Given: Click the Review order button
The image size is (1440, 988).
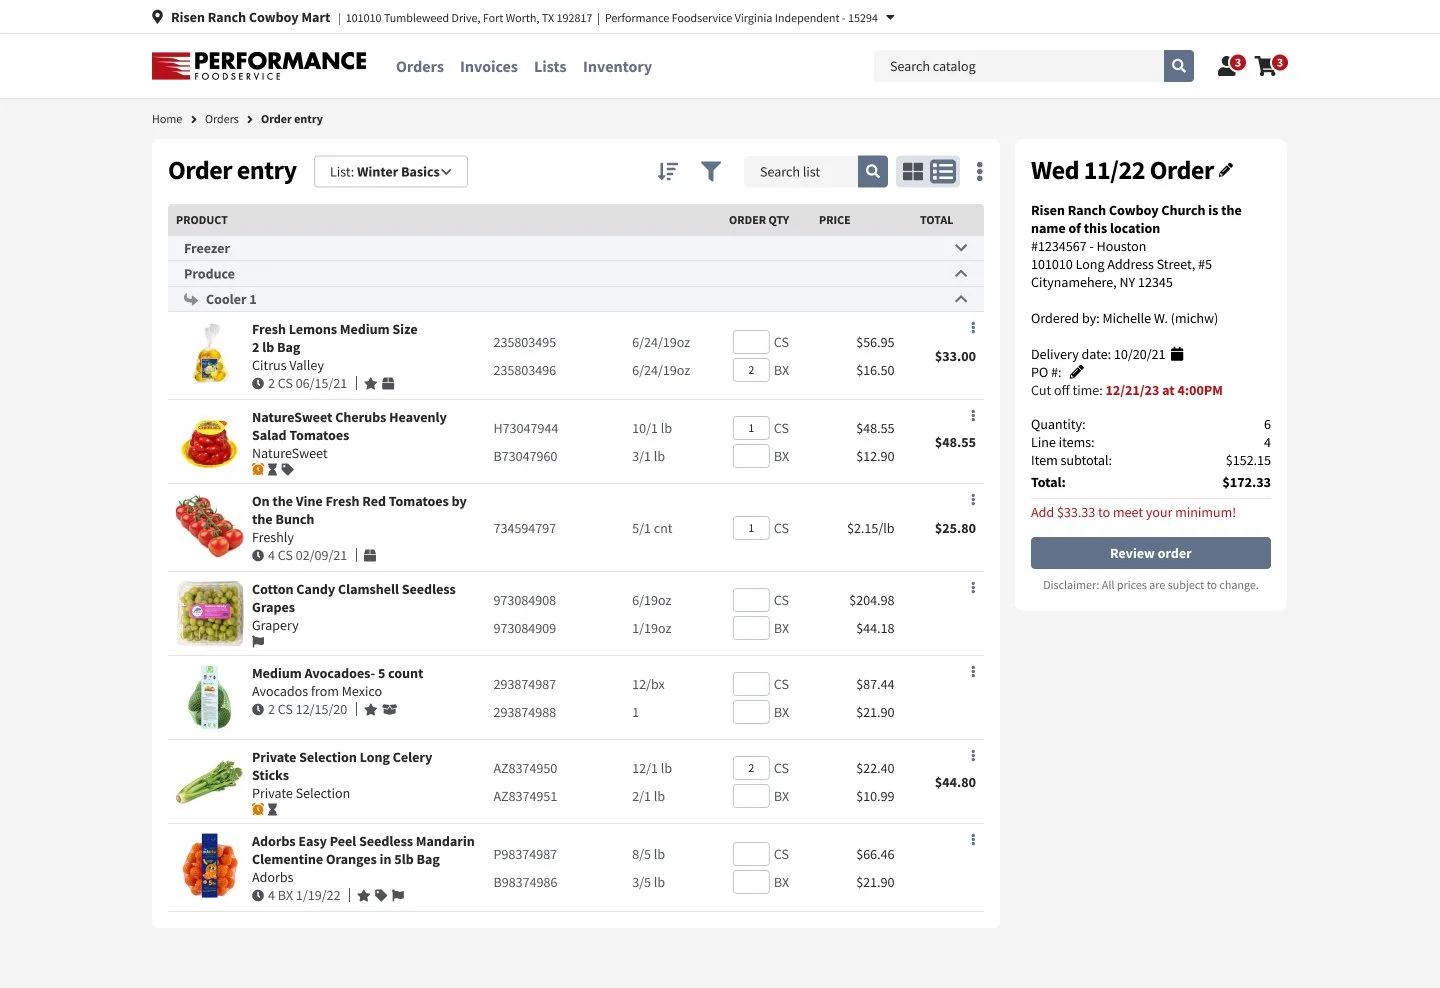Looking at the screenshot, I should pyautogui.click(x=1151, y=553).
